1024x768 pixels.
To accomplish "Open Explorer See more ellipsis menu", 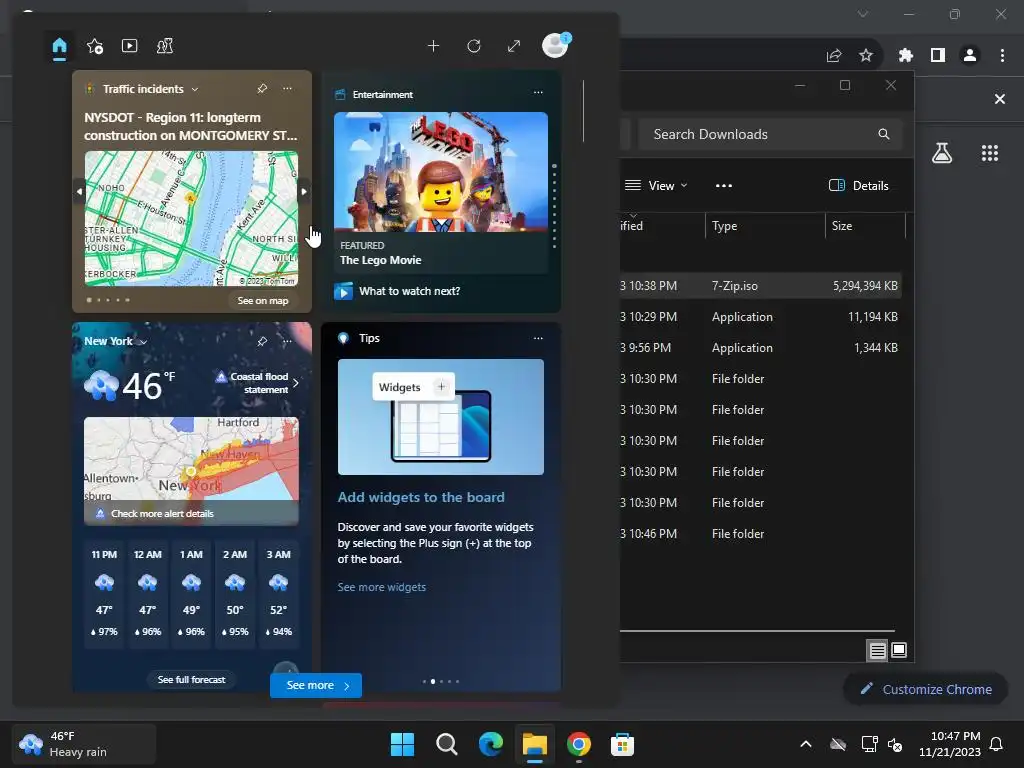I will pos(724,186).
